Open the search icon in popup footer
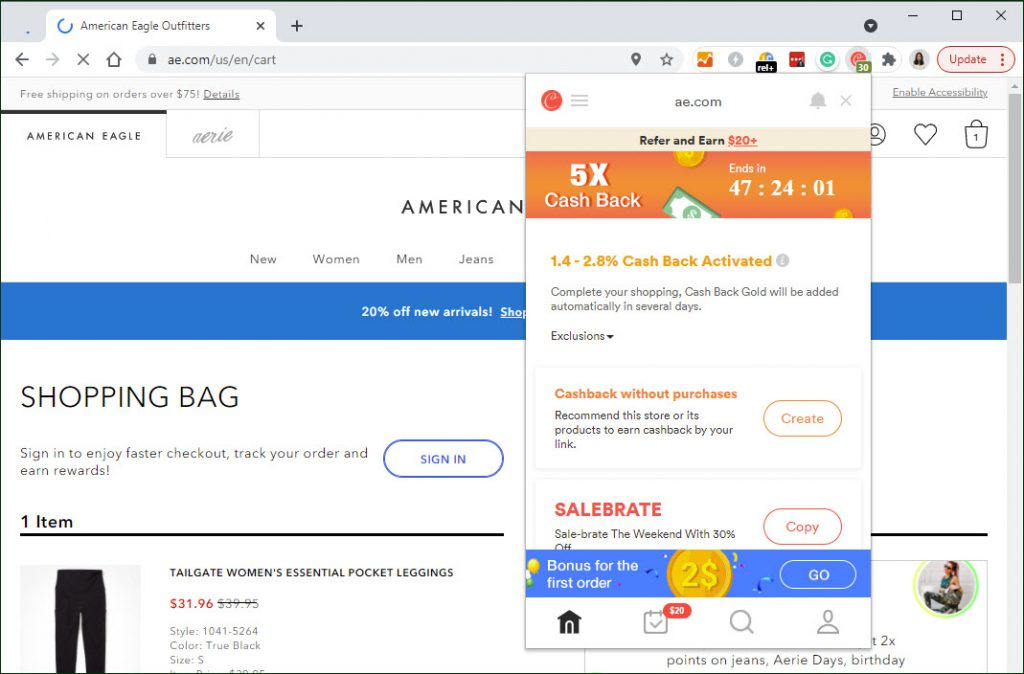This screenshot has height=674, width=1024. point(741,622)
